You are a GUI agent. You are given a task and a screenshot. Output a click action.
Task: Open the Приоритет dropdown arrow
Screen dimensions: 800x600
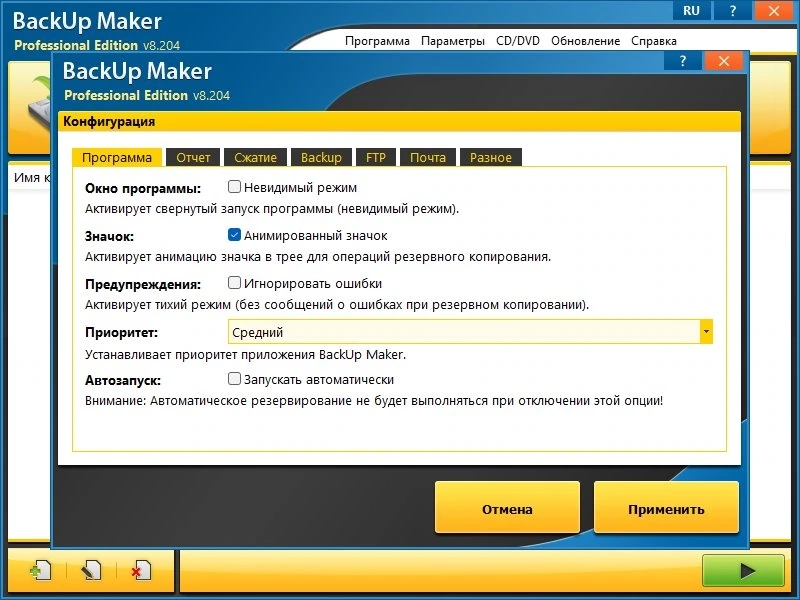tap(706, 332)
